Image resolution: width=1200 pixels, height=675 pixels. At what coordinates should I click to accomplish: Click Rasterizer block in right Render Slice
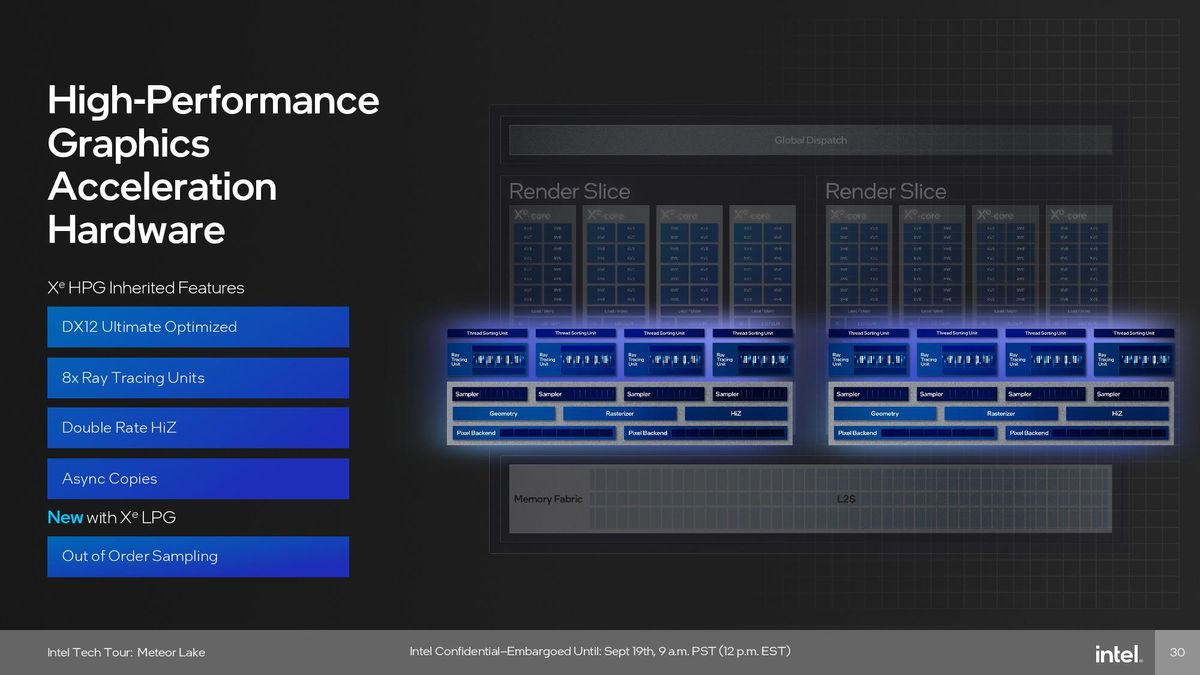point(1001,413)
